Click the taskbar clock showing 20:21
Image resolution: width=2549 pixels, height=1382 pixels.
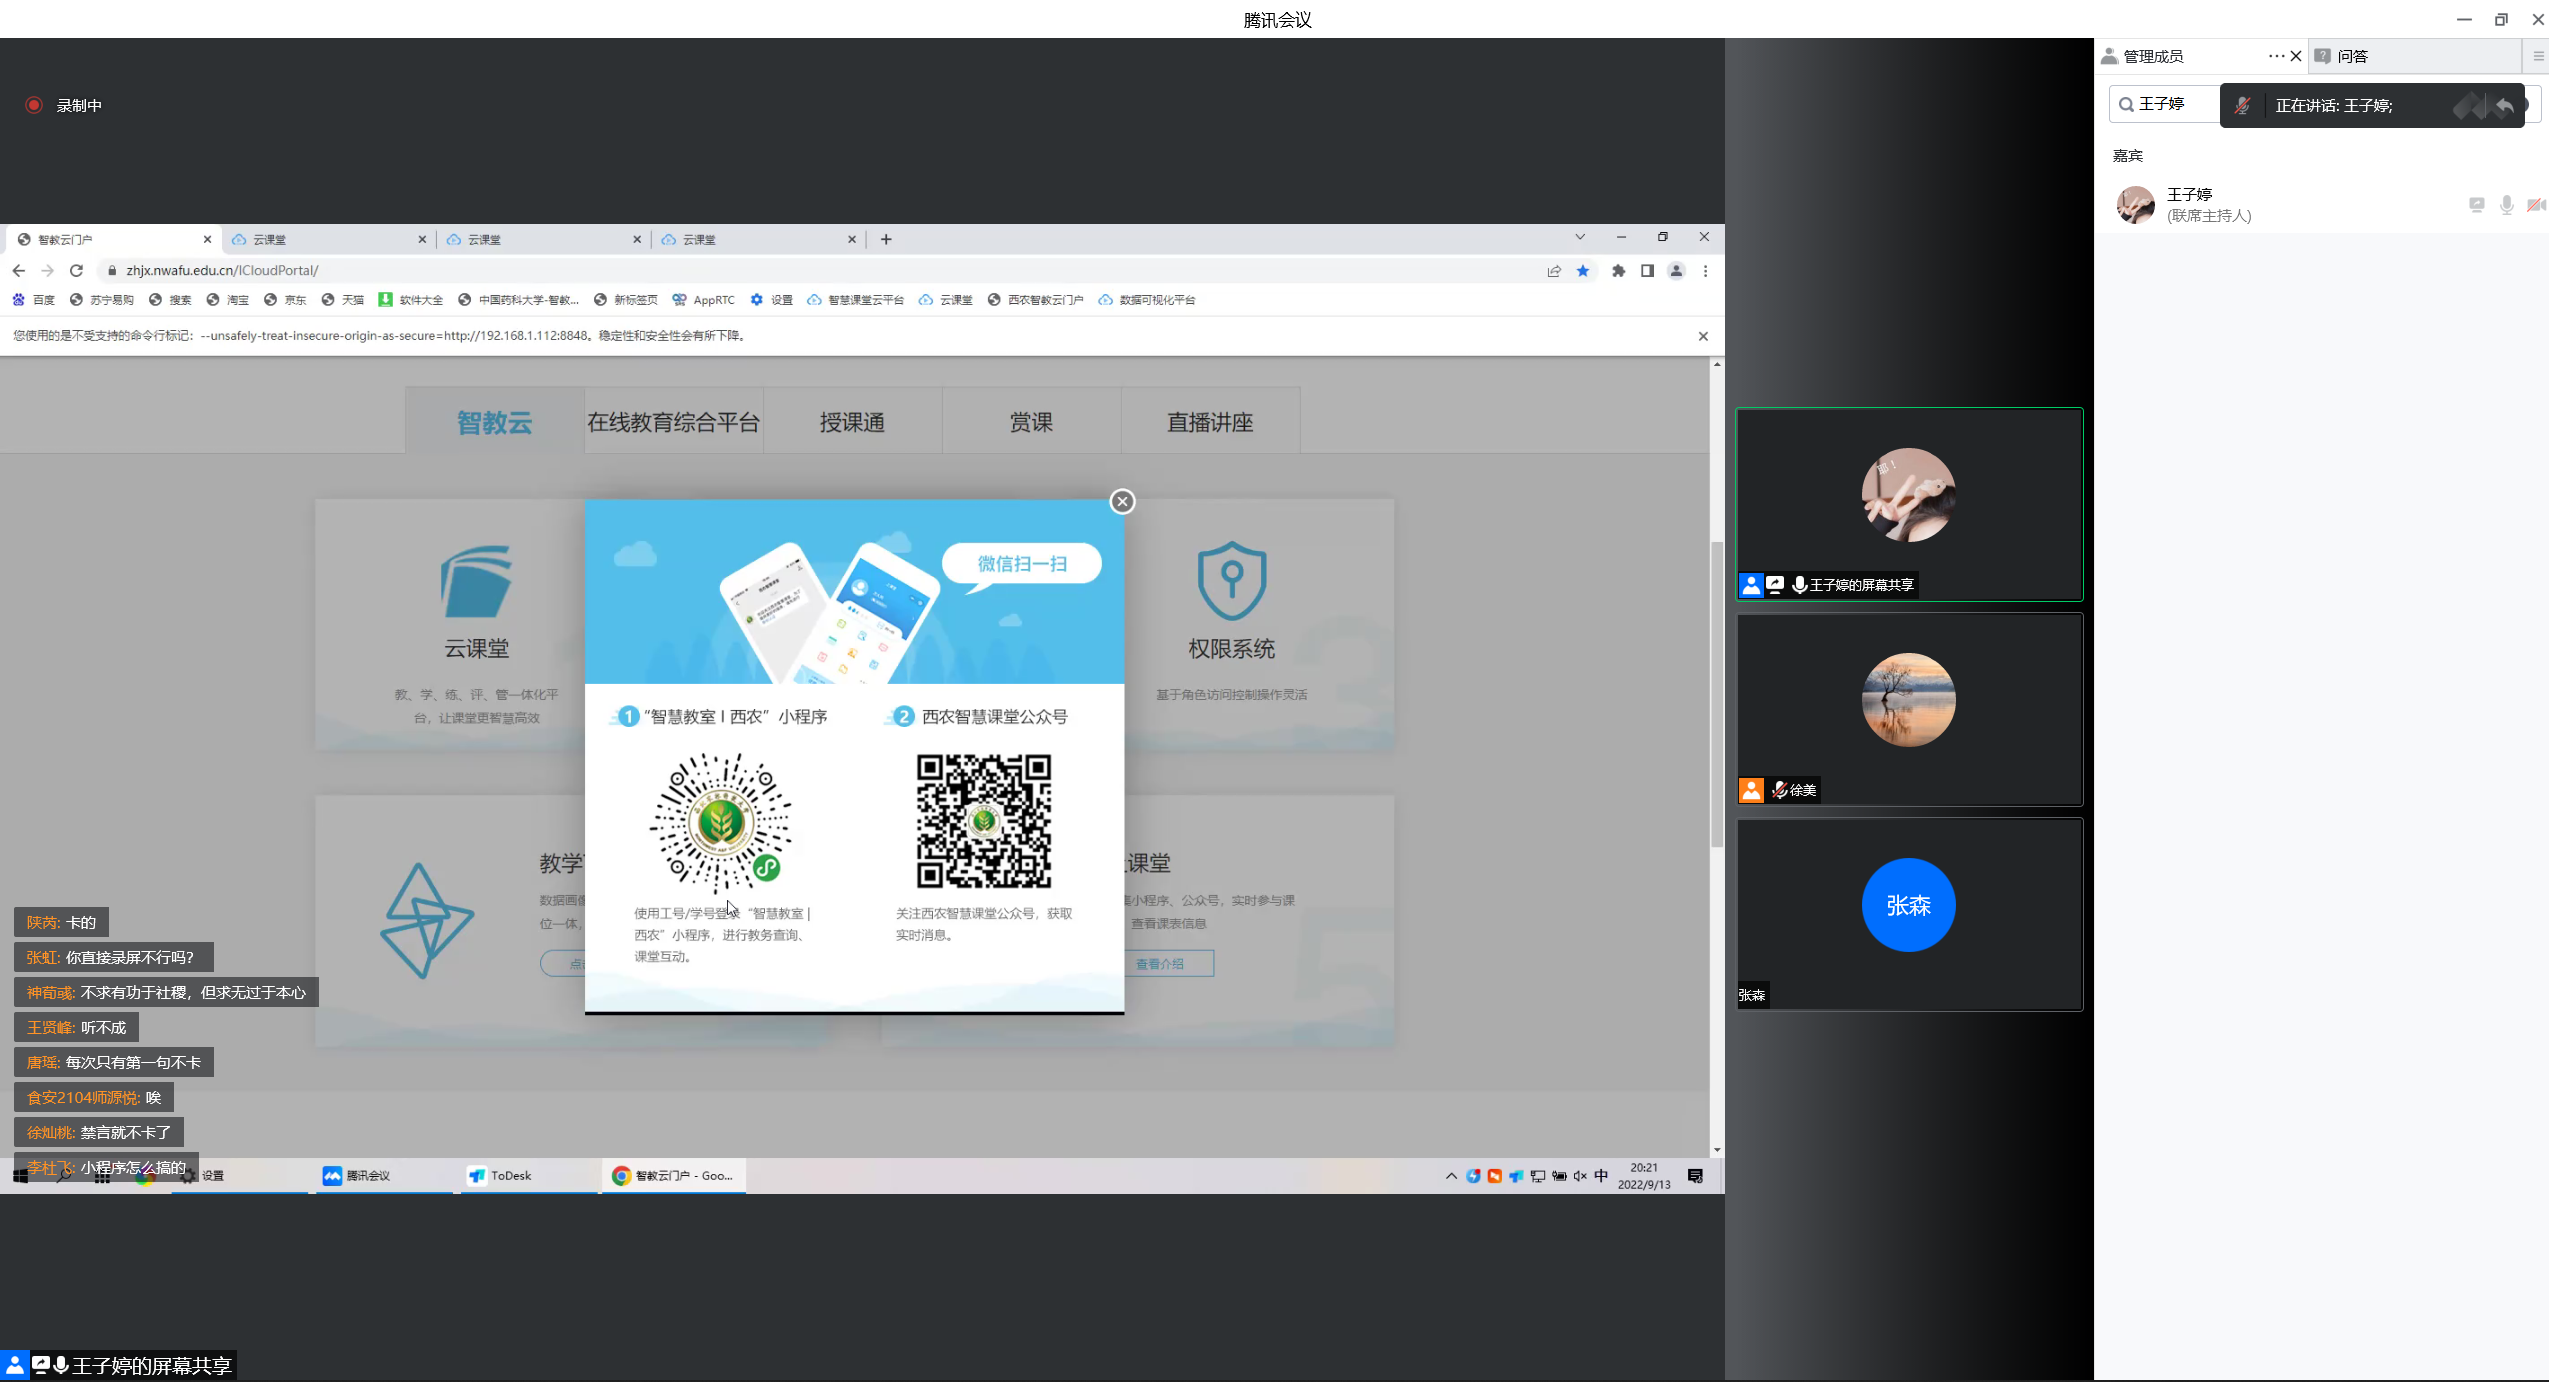1644,1175
